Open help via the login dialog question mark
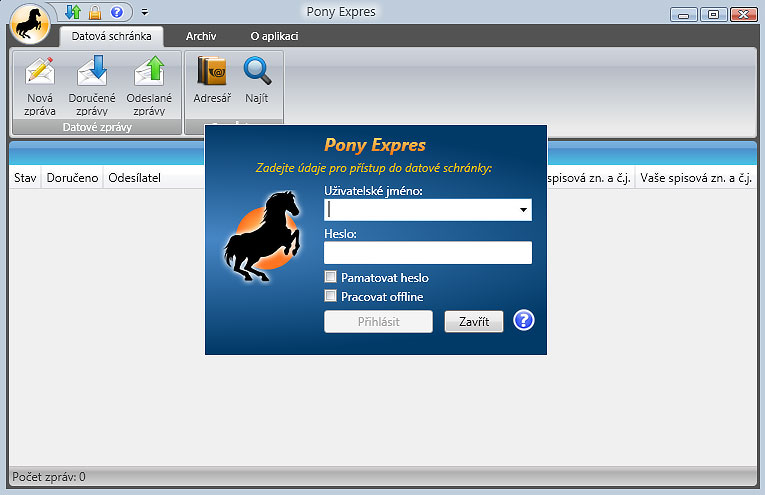Viewport: 765px width, 495px height. (x=523, y=320)
